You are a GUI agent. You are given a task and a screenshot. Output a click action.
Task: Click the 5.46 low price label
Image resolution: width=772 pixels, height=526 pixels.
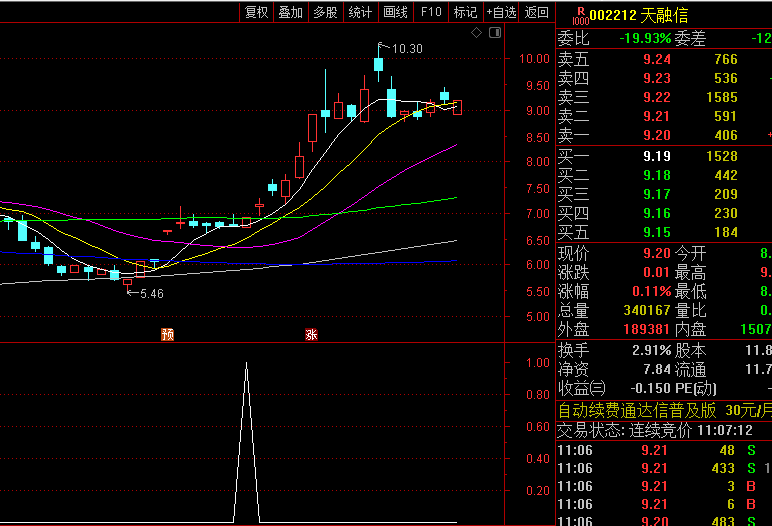[x=152, y=294]
